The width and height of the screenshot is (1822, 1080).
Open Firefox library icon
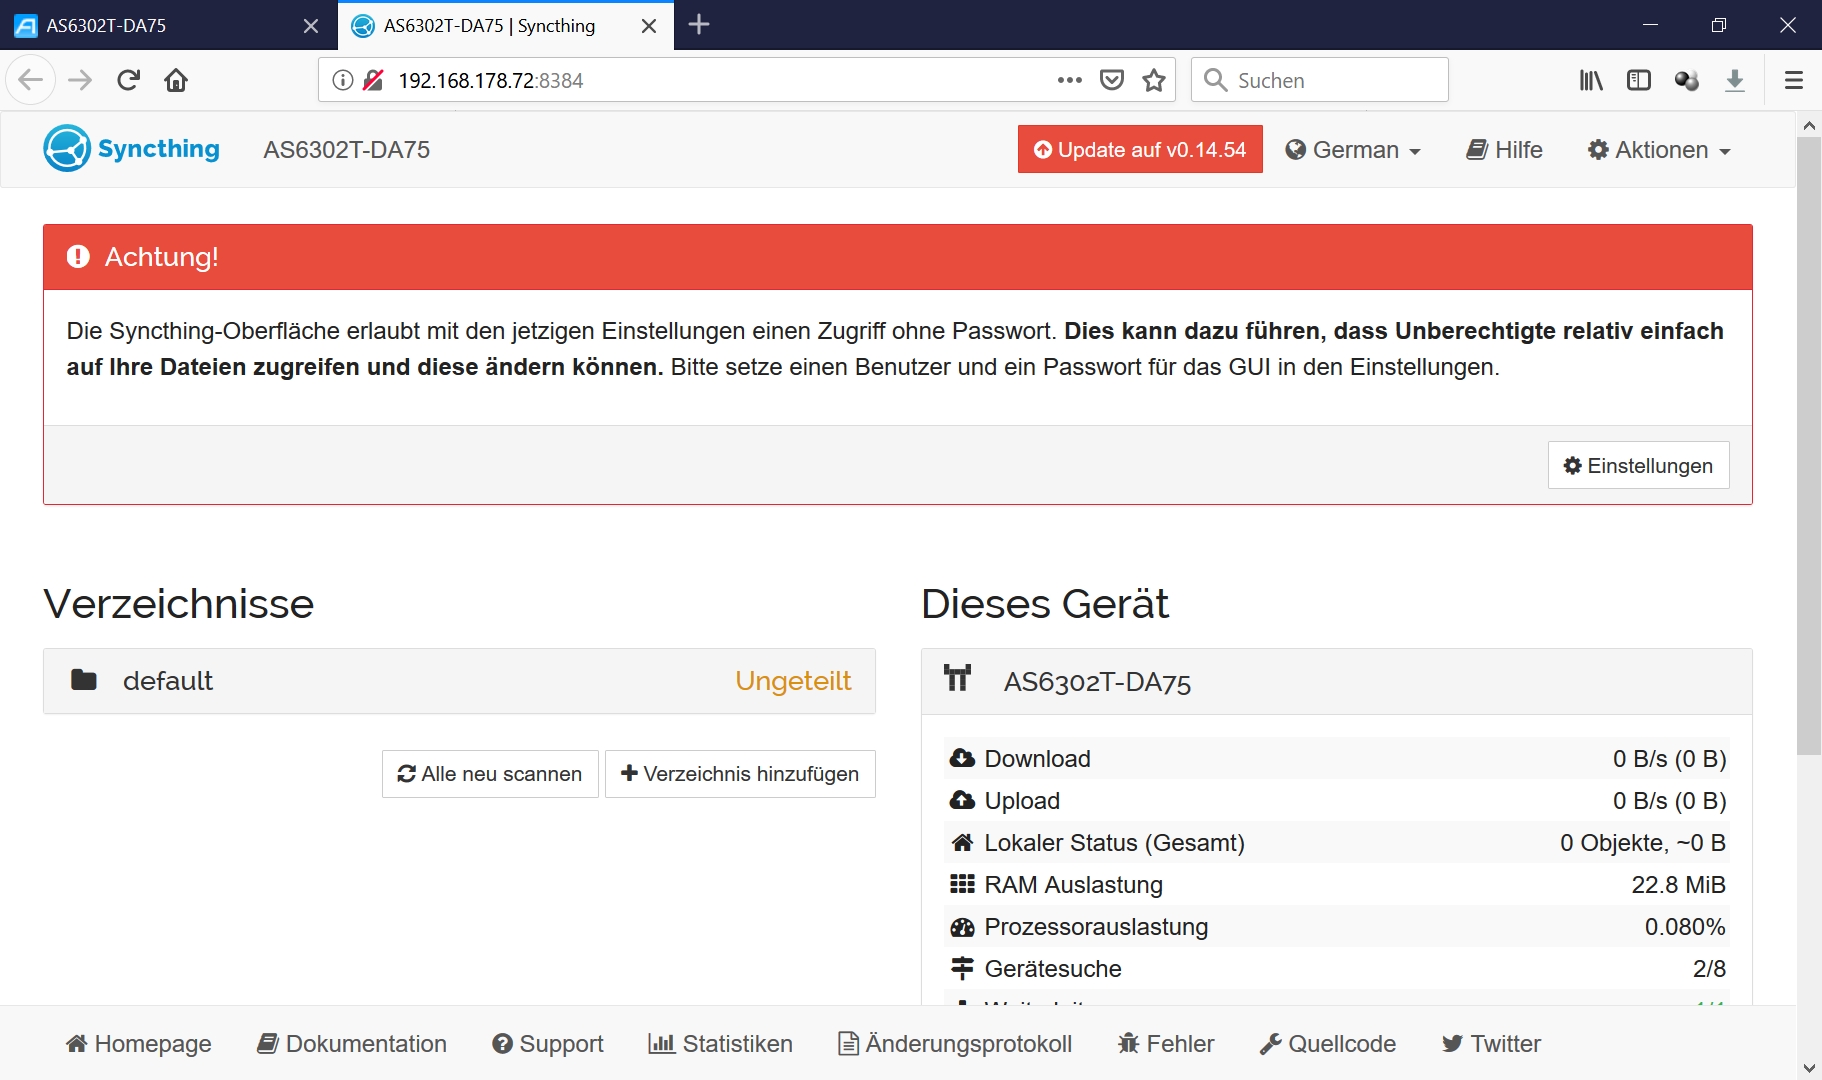pos(1590,80)
